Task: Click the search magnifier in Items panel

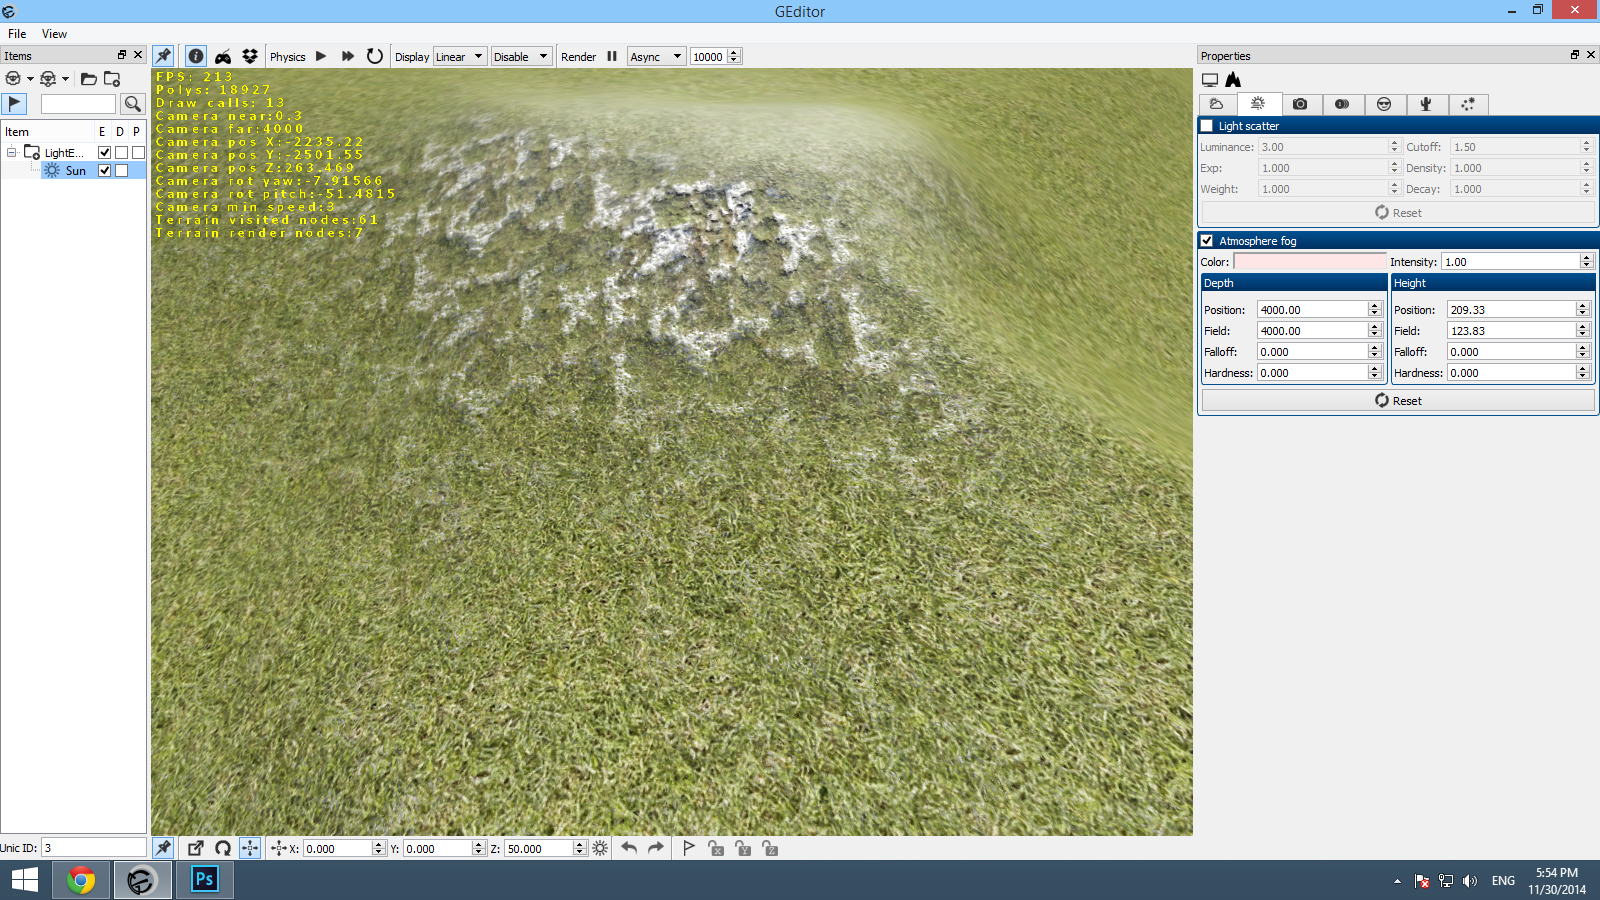Action: click(x=133, y=104)
